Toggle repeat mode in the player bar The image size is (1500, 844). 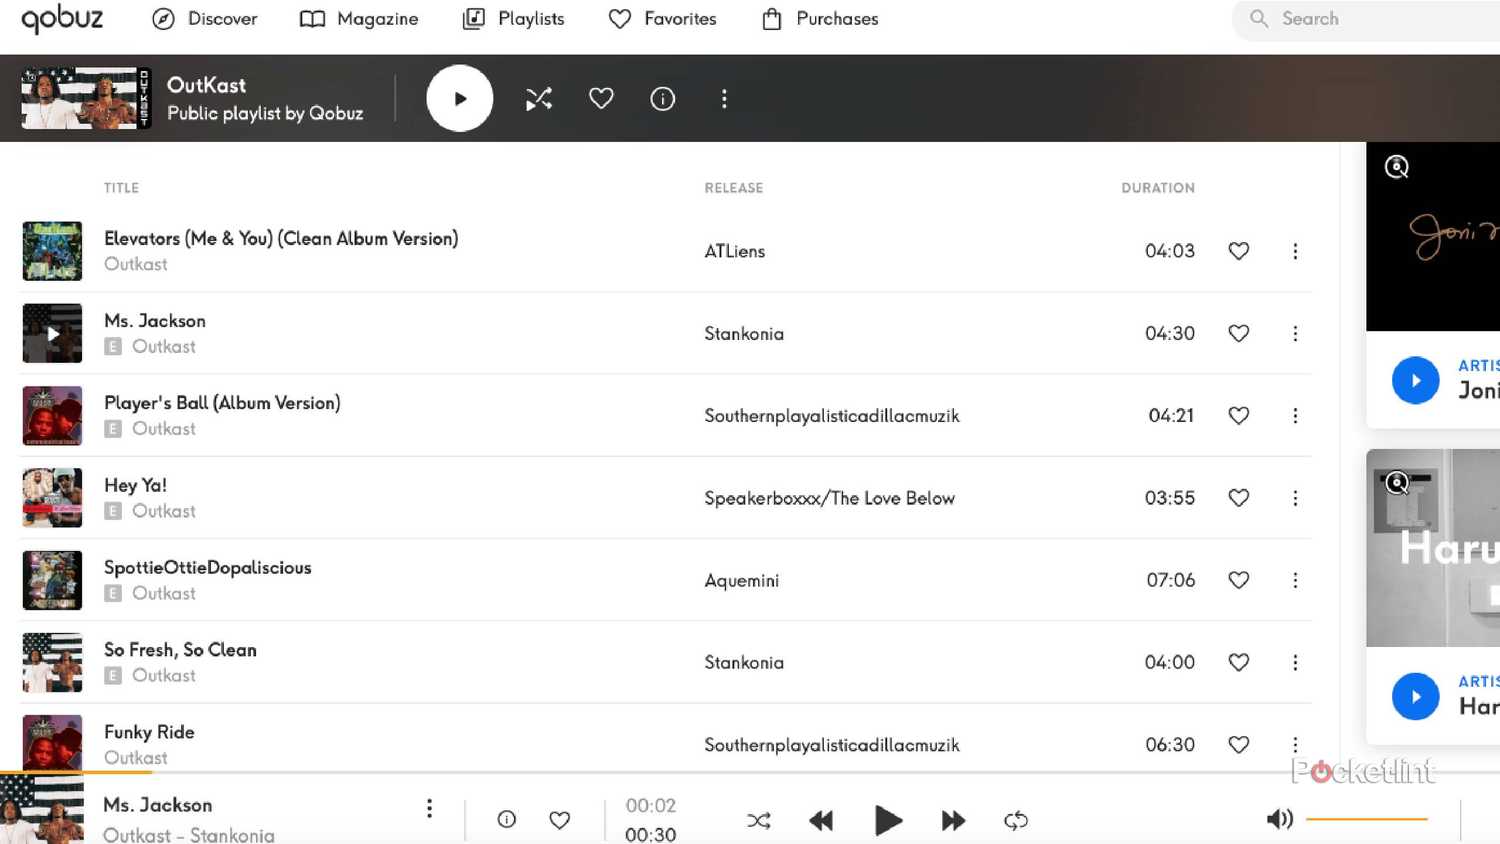1015,820
